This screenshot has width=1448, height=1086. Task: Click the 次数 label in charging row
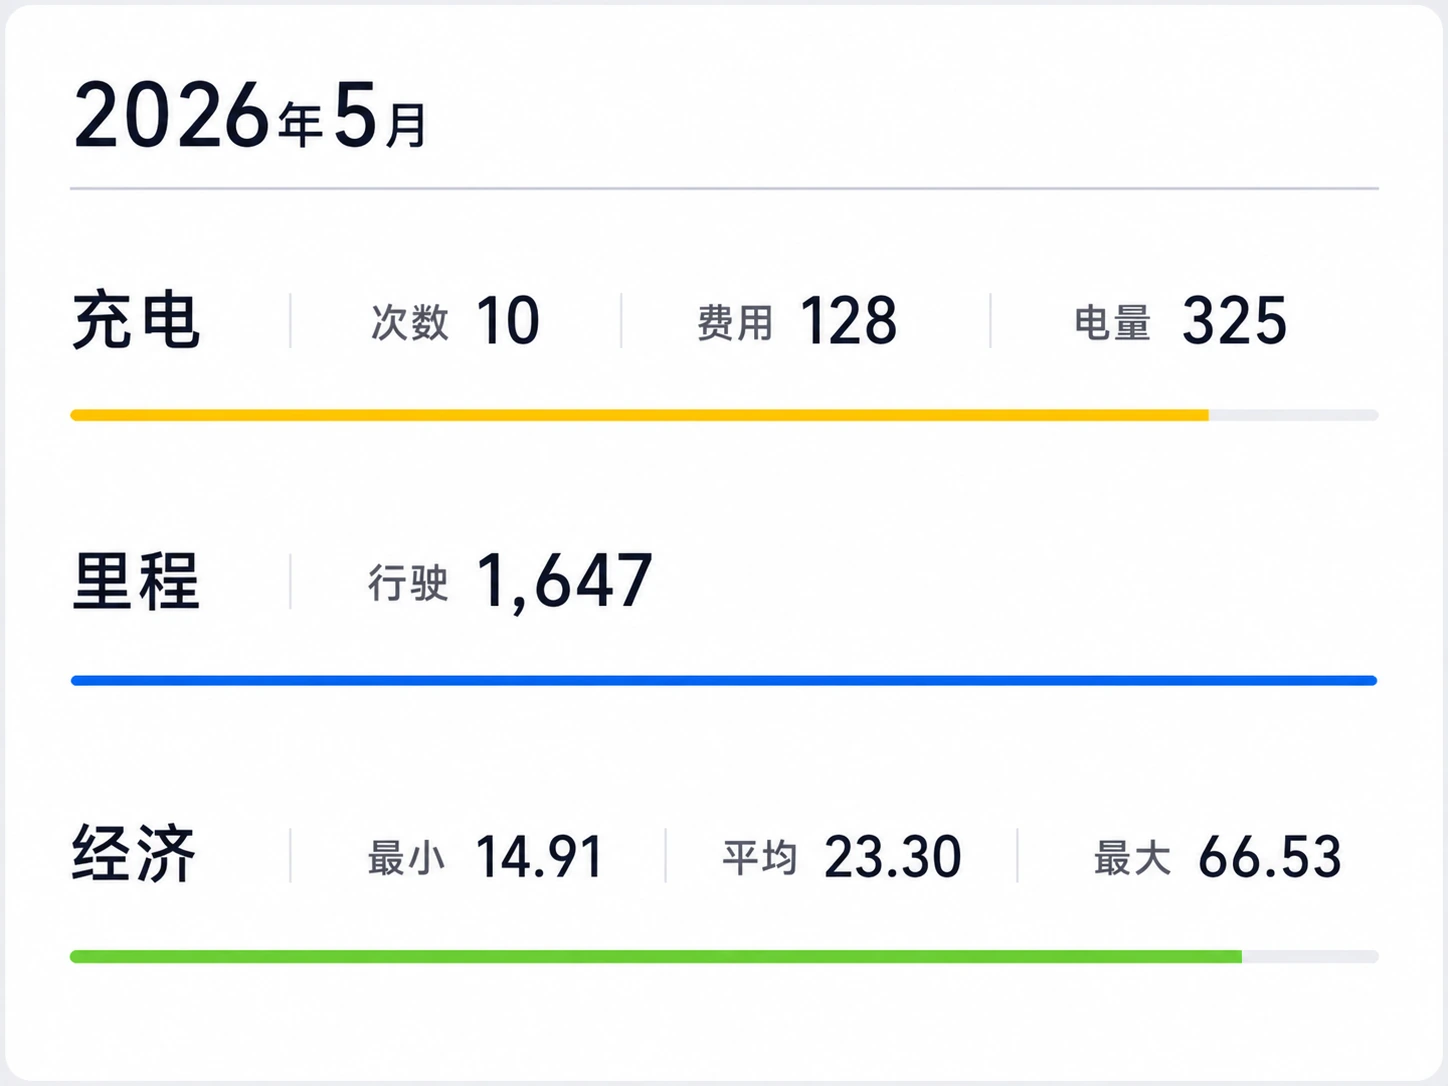tap(409, 323)
